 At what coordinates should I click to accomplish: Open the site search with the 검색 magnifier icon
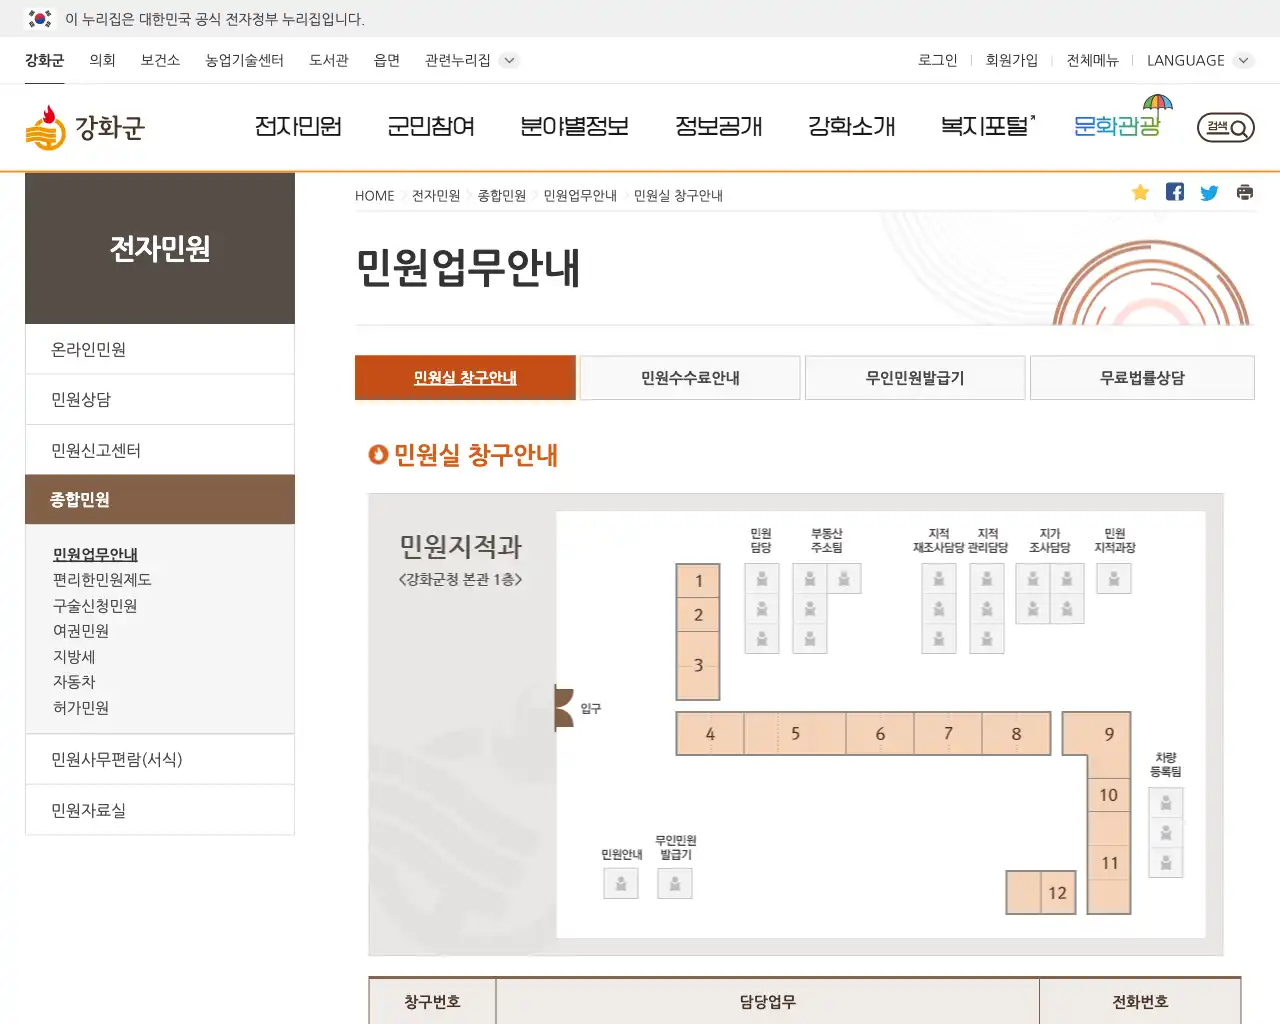click(1224, 128)
